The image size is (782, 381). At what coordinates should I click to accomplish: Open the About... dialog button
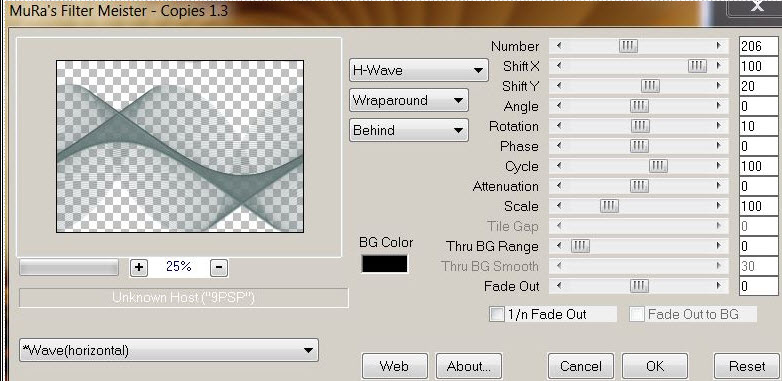pos(469,366)
